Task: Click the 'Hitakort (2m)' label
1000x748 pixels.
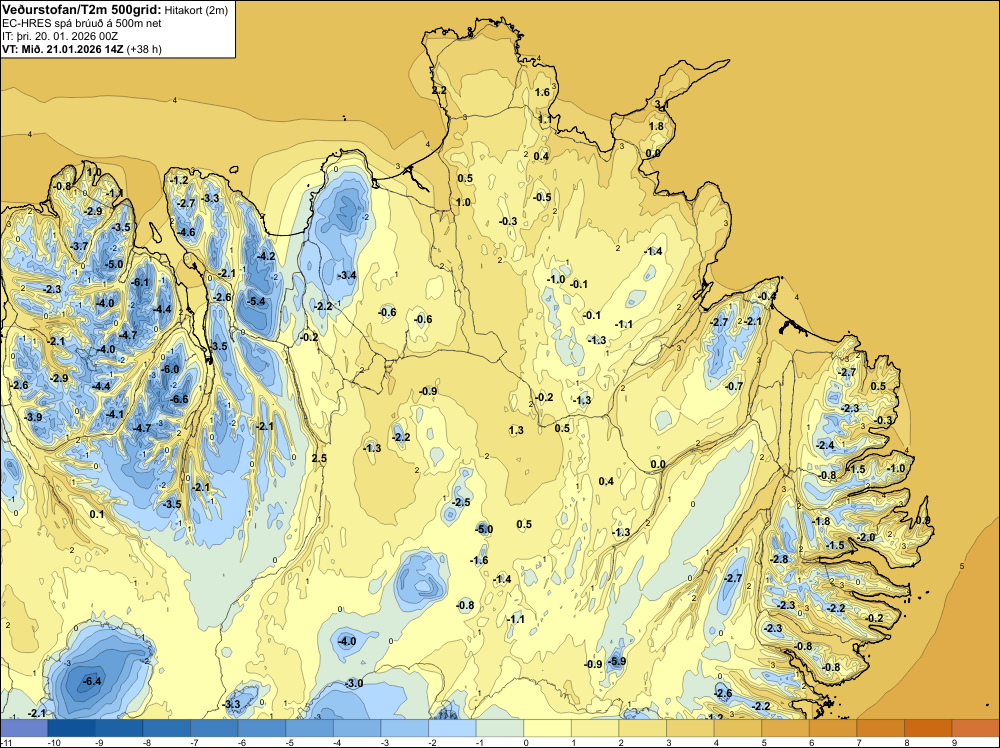Action: pos(196,10)
